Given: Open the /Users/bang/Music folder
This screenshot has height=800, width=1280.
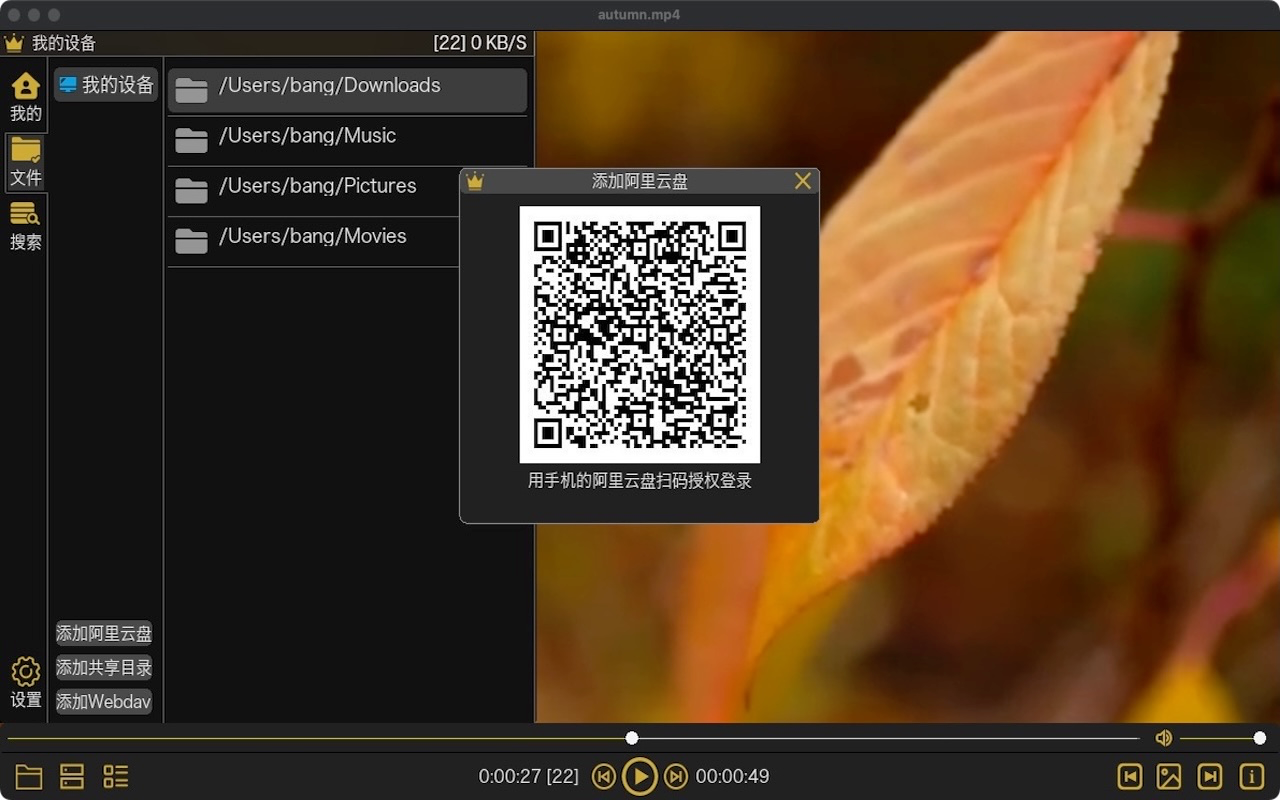Looking at the screenshot, I should (x=347, y=140).
